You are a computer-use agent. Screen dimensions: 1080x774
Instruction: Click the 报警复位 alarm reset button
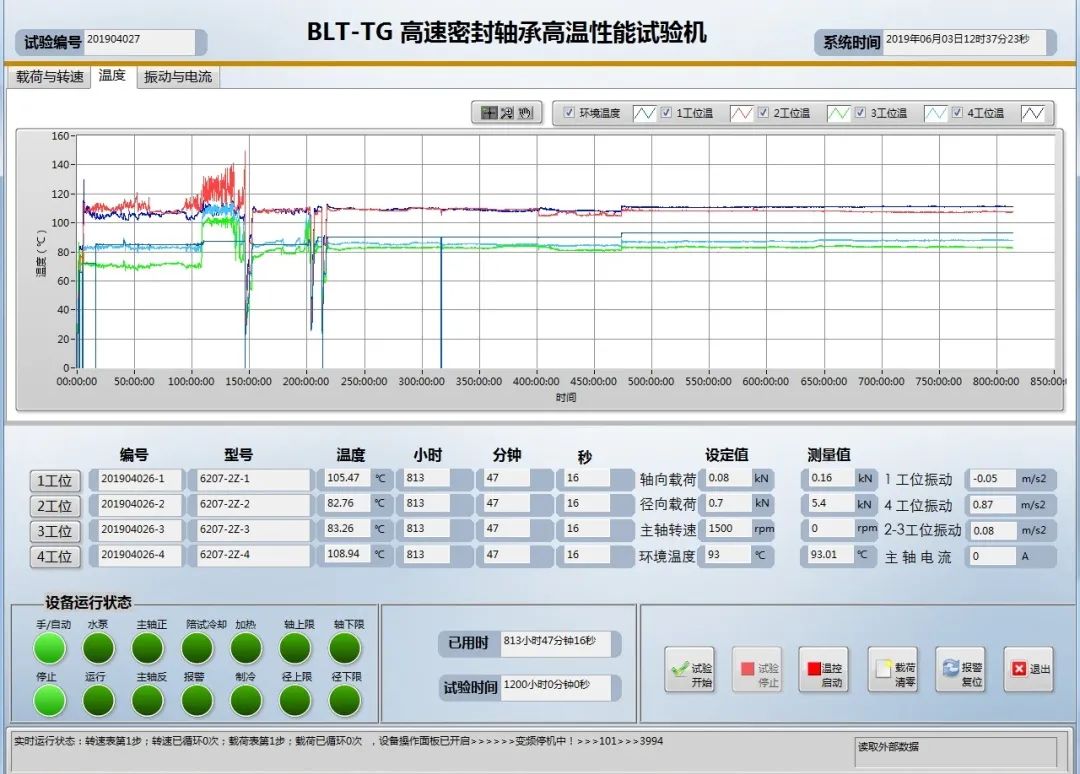point(960,669)
